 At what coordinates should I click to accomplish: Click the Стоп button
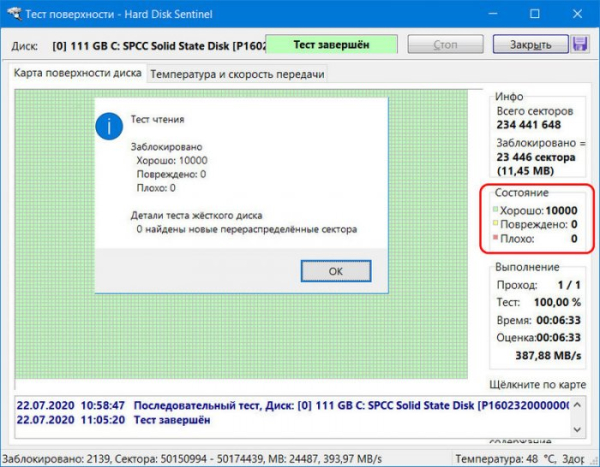pyautogui.click(x=447, y=45)
